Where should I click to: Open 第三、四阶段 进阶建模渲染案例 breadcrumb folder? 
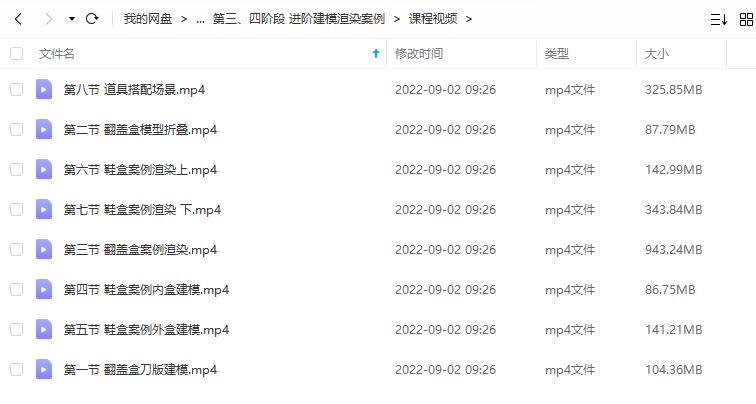(298, 19)
